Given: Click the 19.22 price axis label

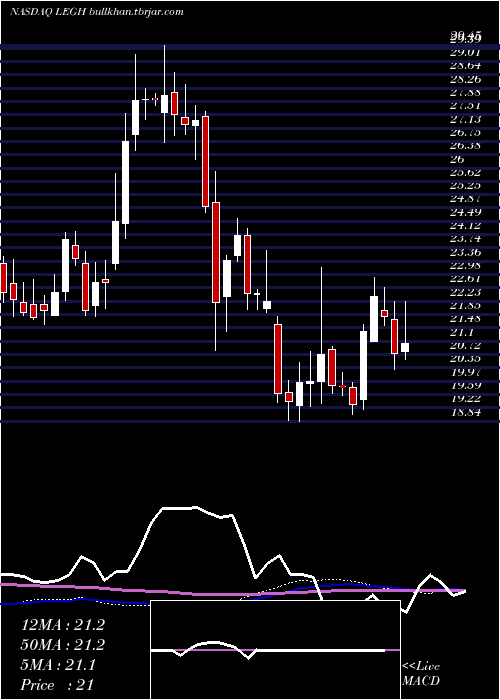Looking at the screenshot, I should (x=466, y=399).
